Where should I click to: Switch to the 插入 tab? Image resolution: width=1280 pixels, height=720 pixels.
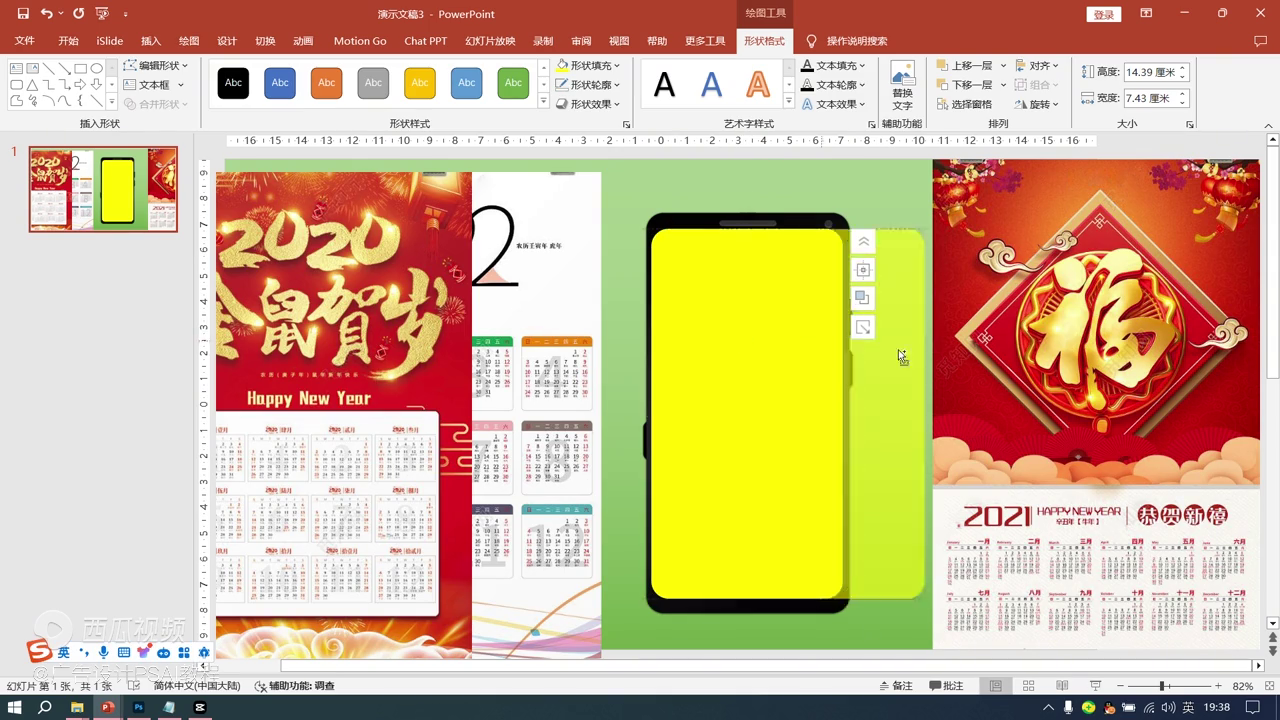pyautogui.click(x=151, y=41)
